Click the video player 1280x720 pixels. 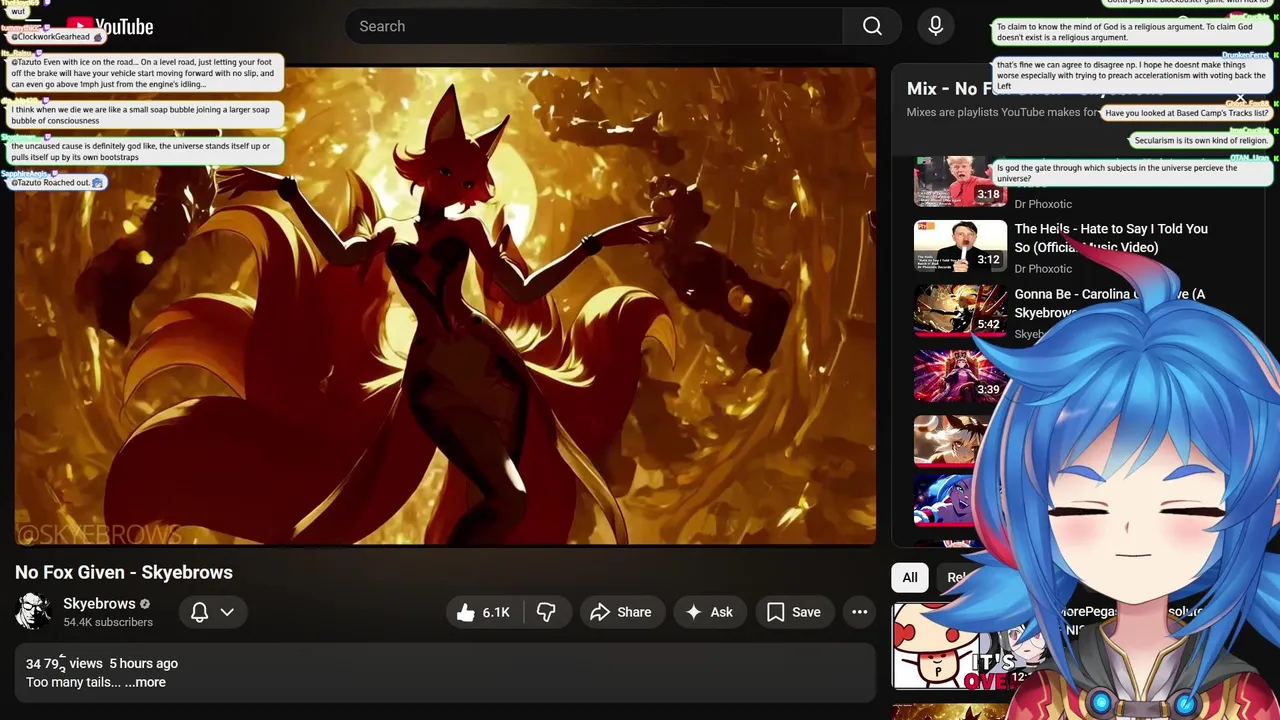click(x=445, y=306)
